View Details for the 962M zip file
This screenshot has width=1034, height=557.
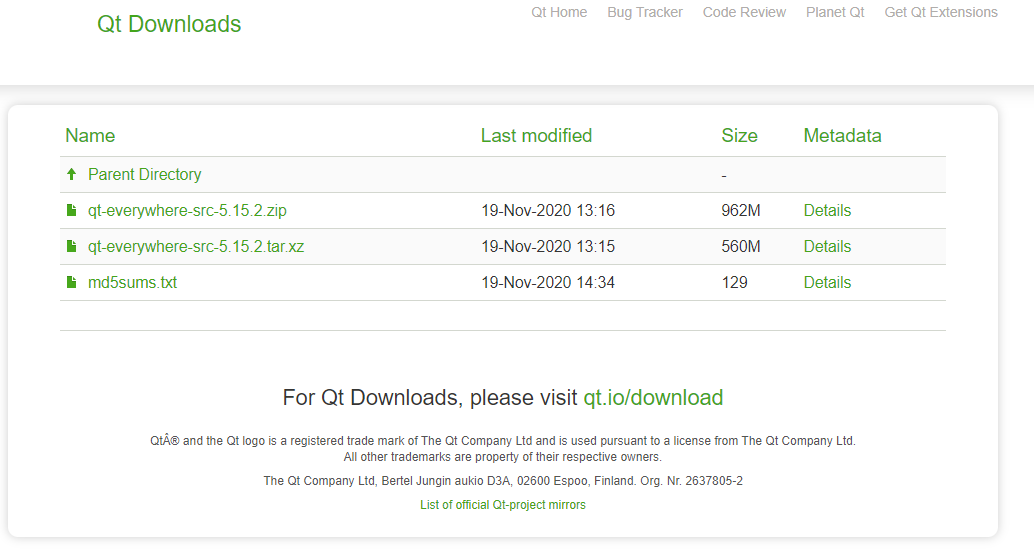click(827, 211)
